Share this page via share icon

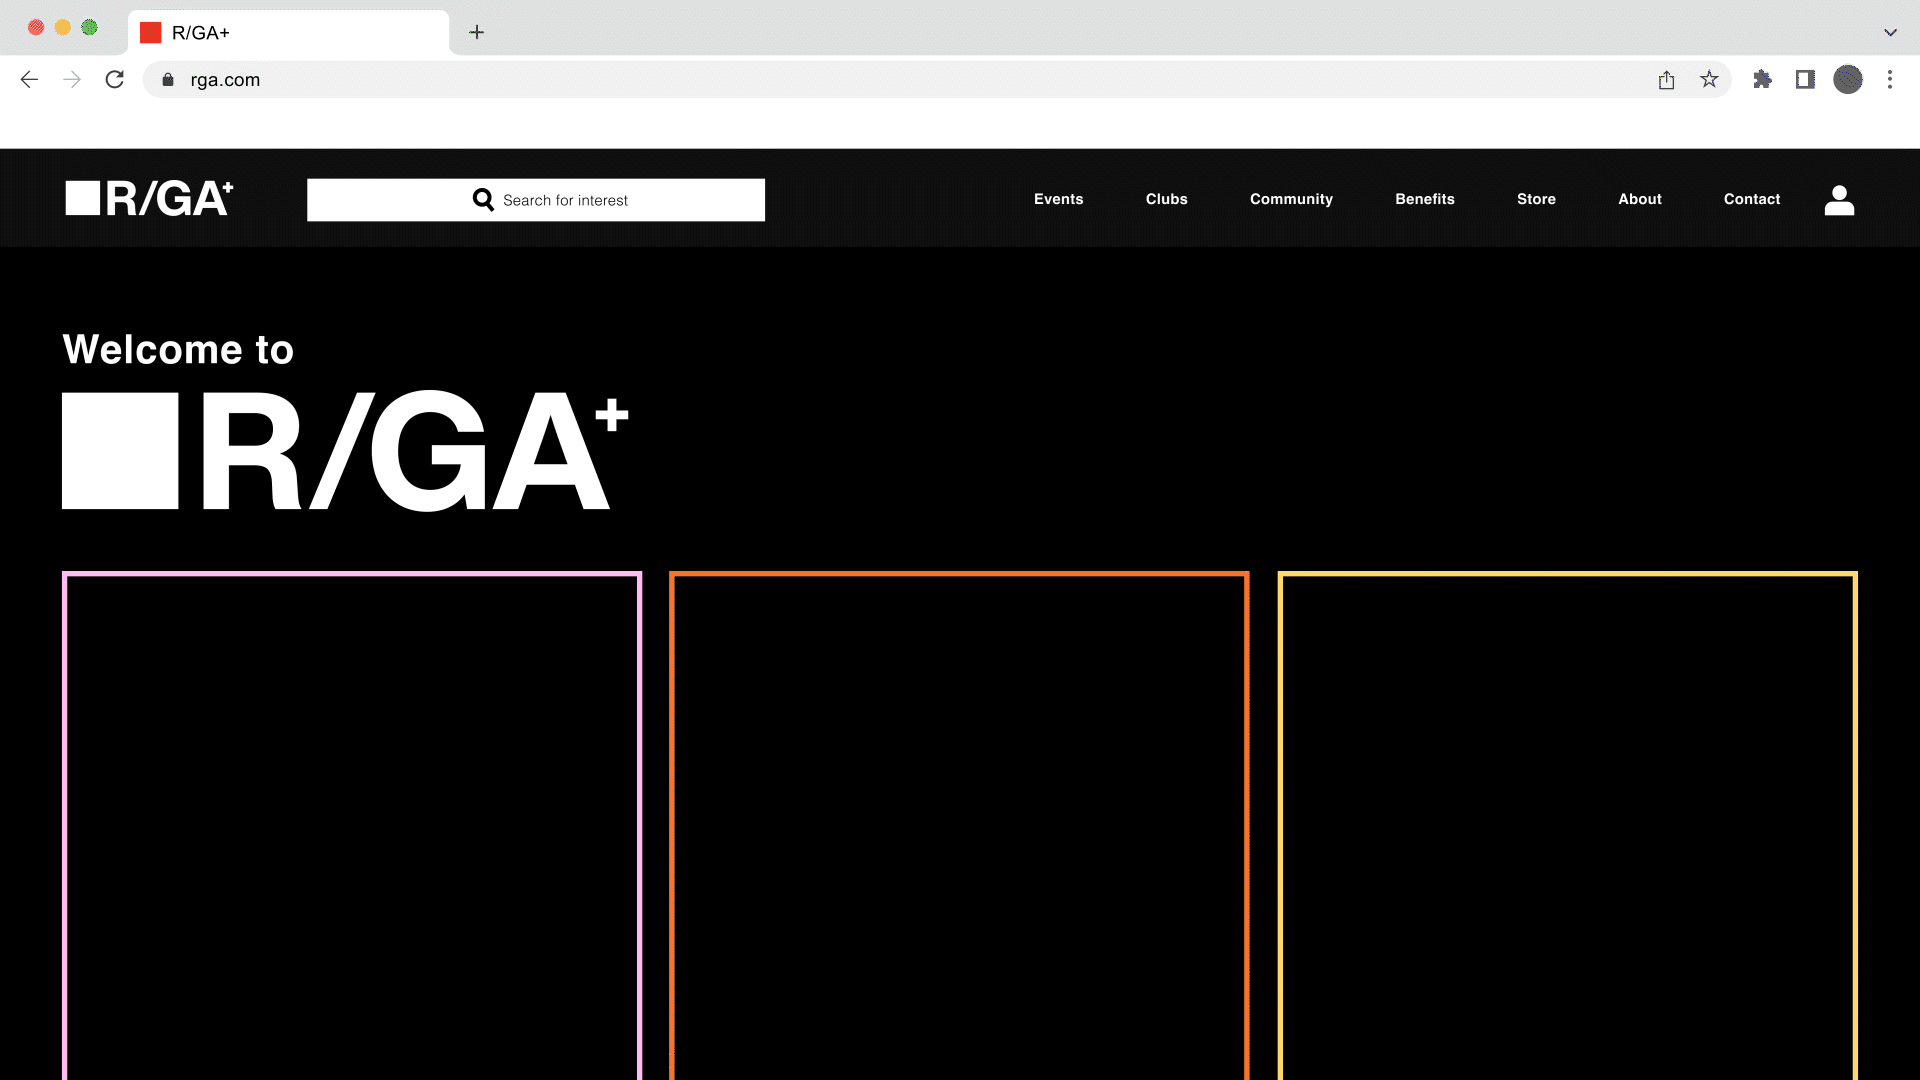pos(1666,80)
